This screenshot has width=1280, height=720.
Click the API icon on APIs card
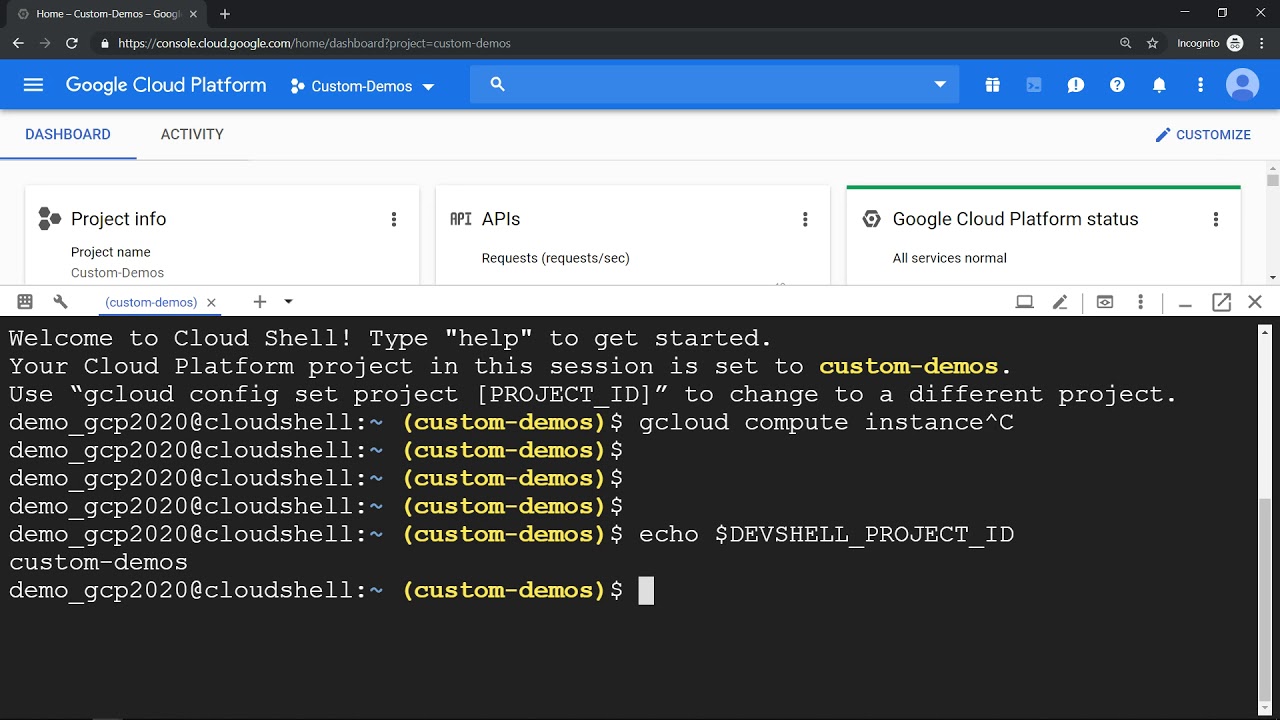(x=461, y=219)
